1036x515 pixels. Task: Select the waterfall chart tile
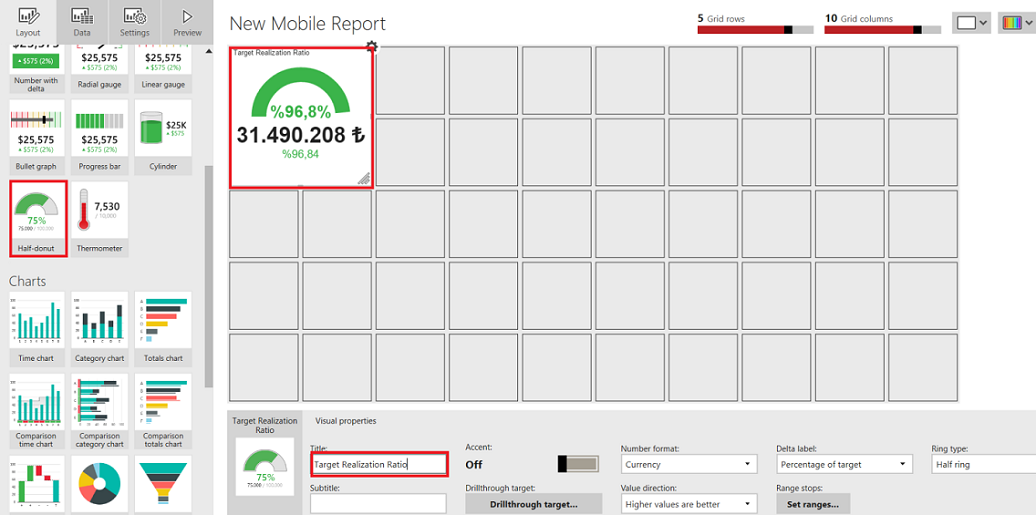click(37, 485)
